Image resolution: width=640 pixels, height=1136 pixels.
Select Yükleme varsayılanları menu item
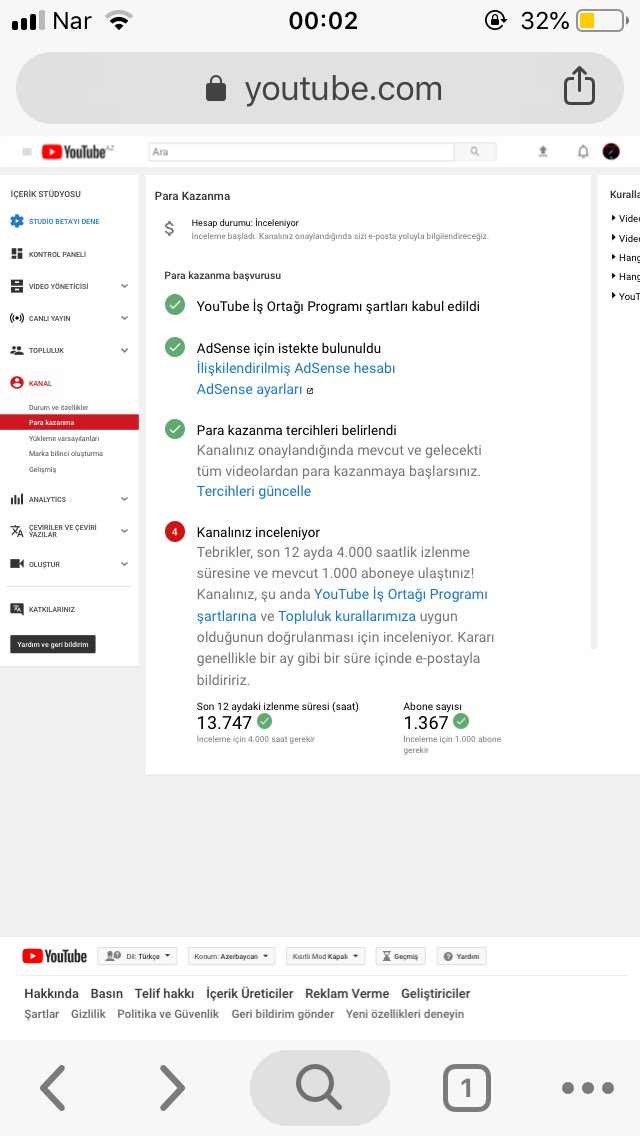click(x=64, y=438)
